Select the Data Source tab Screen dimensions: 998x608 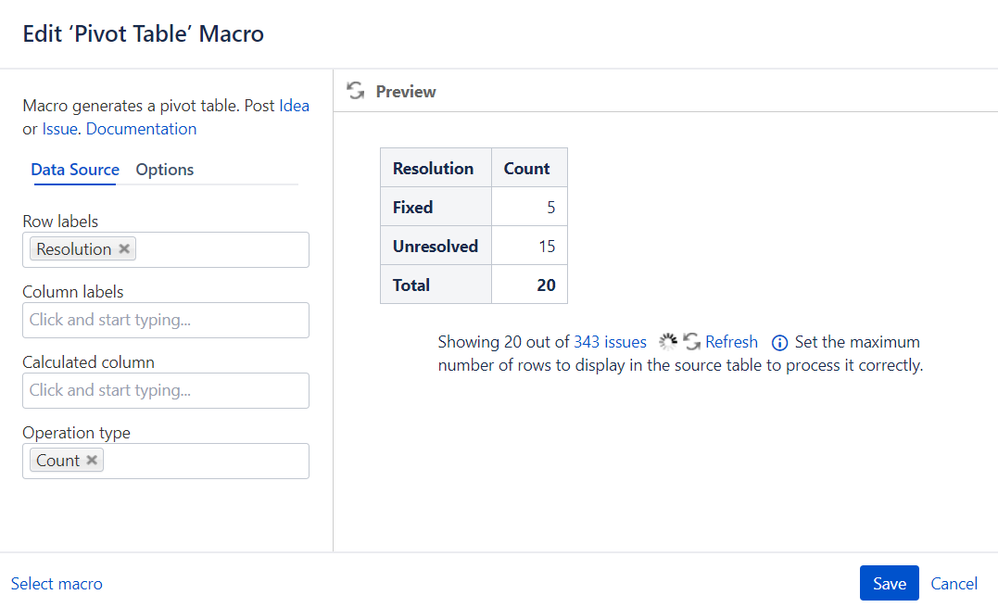[x=75, y=169]
